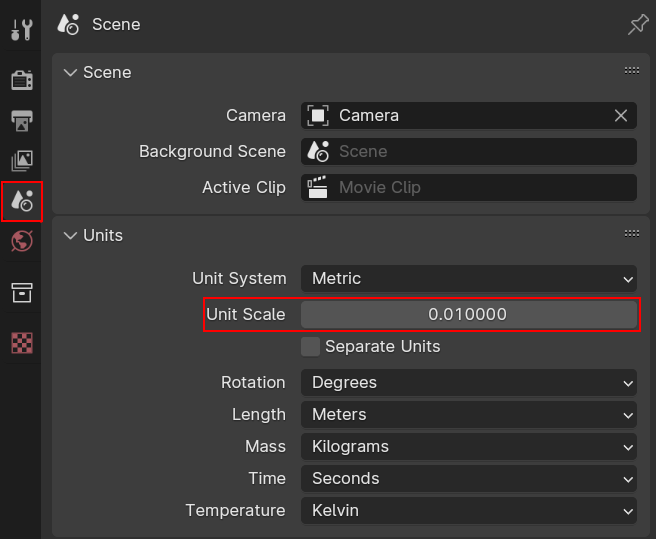Open the Length Meters dropdown
656x539 pixels.
pyautogui.click(x=469, y=415)
